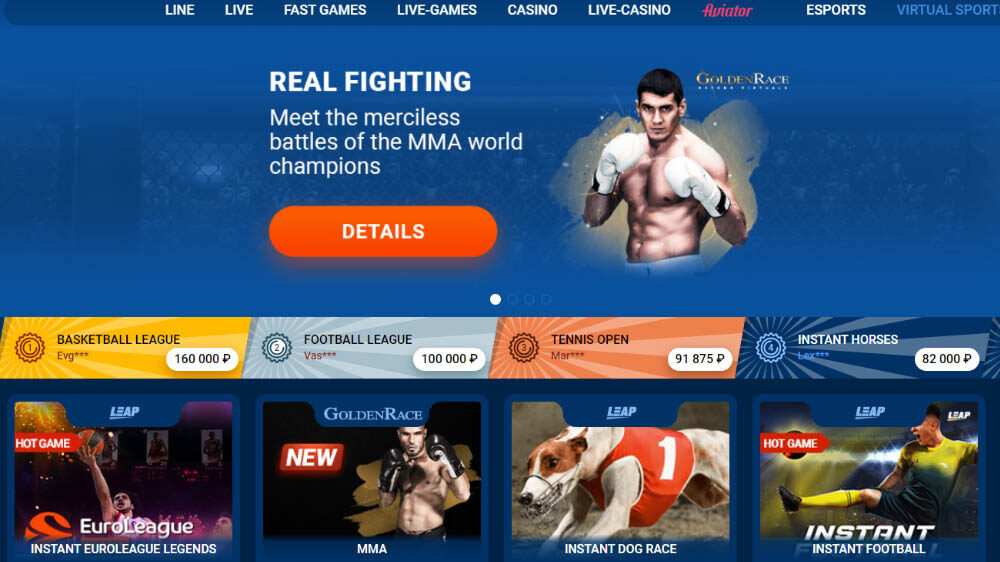Click the rank 3 medal icon for Tennis Open
The height and width of the screenshot is (562, 1000).
coord(524,348)
